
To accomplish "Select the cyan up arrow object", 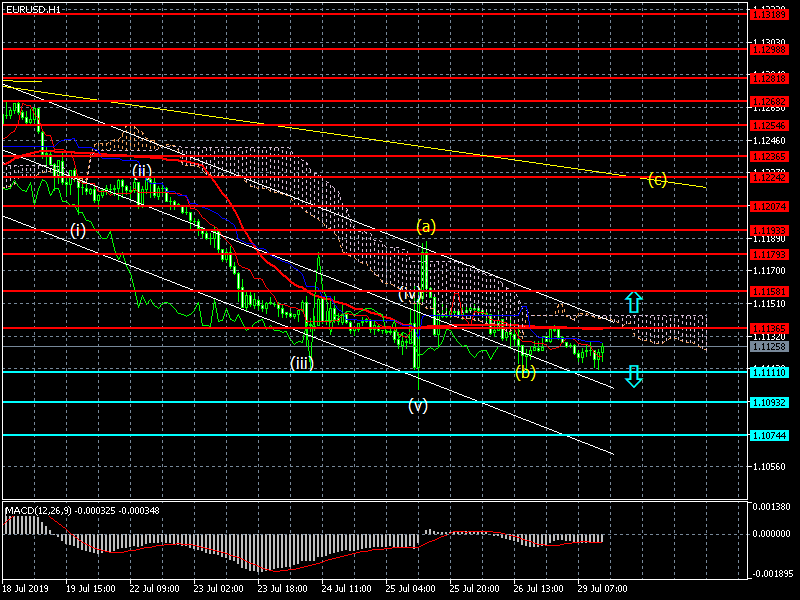I will pyautogui.click(x=634, y=302).
